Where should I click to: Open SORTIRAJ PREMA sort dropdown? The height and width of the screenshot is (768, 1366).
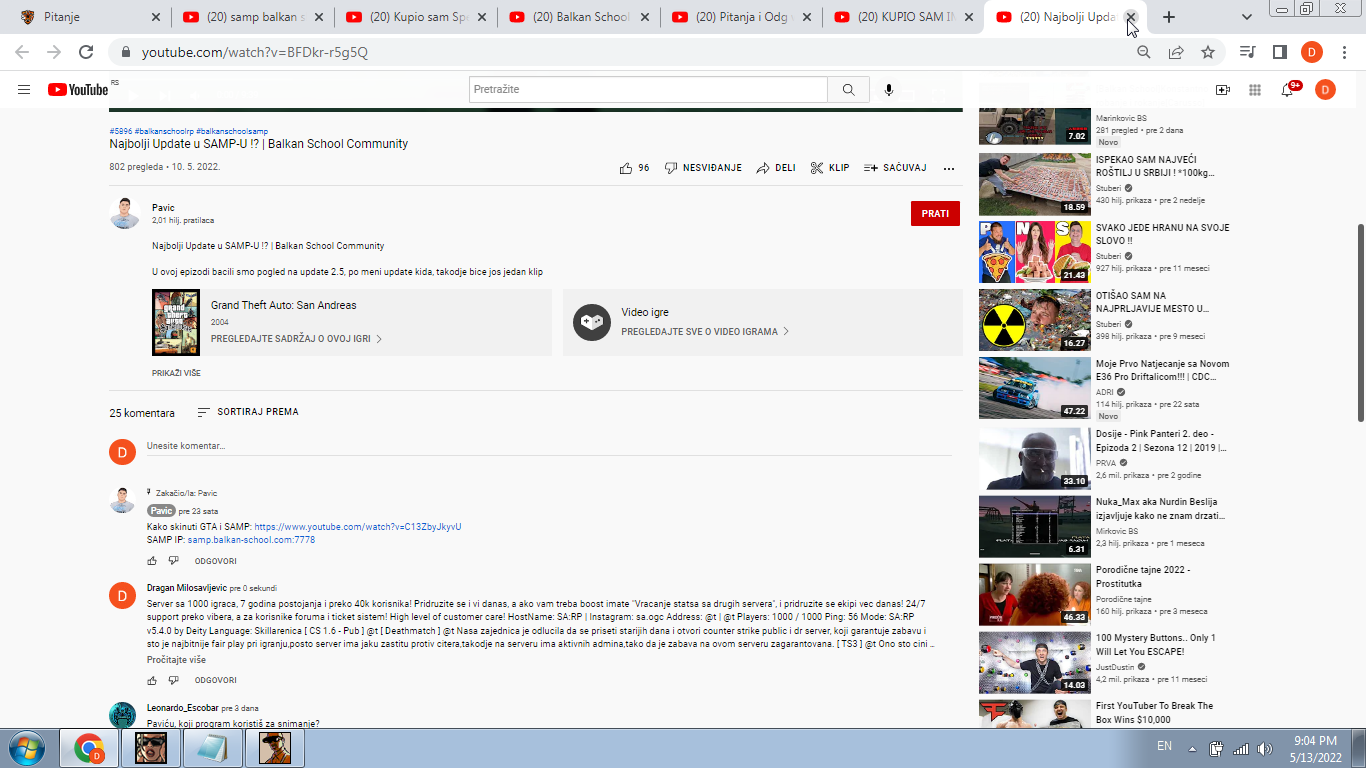coord(248,412)
